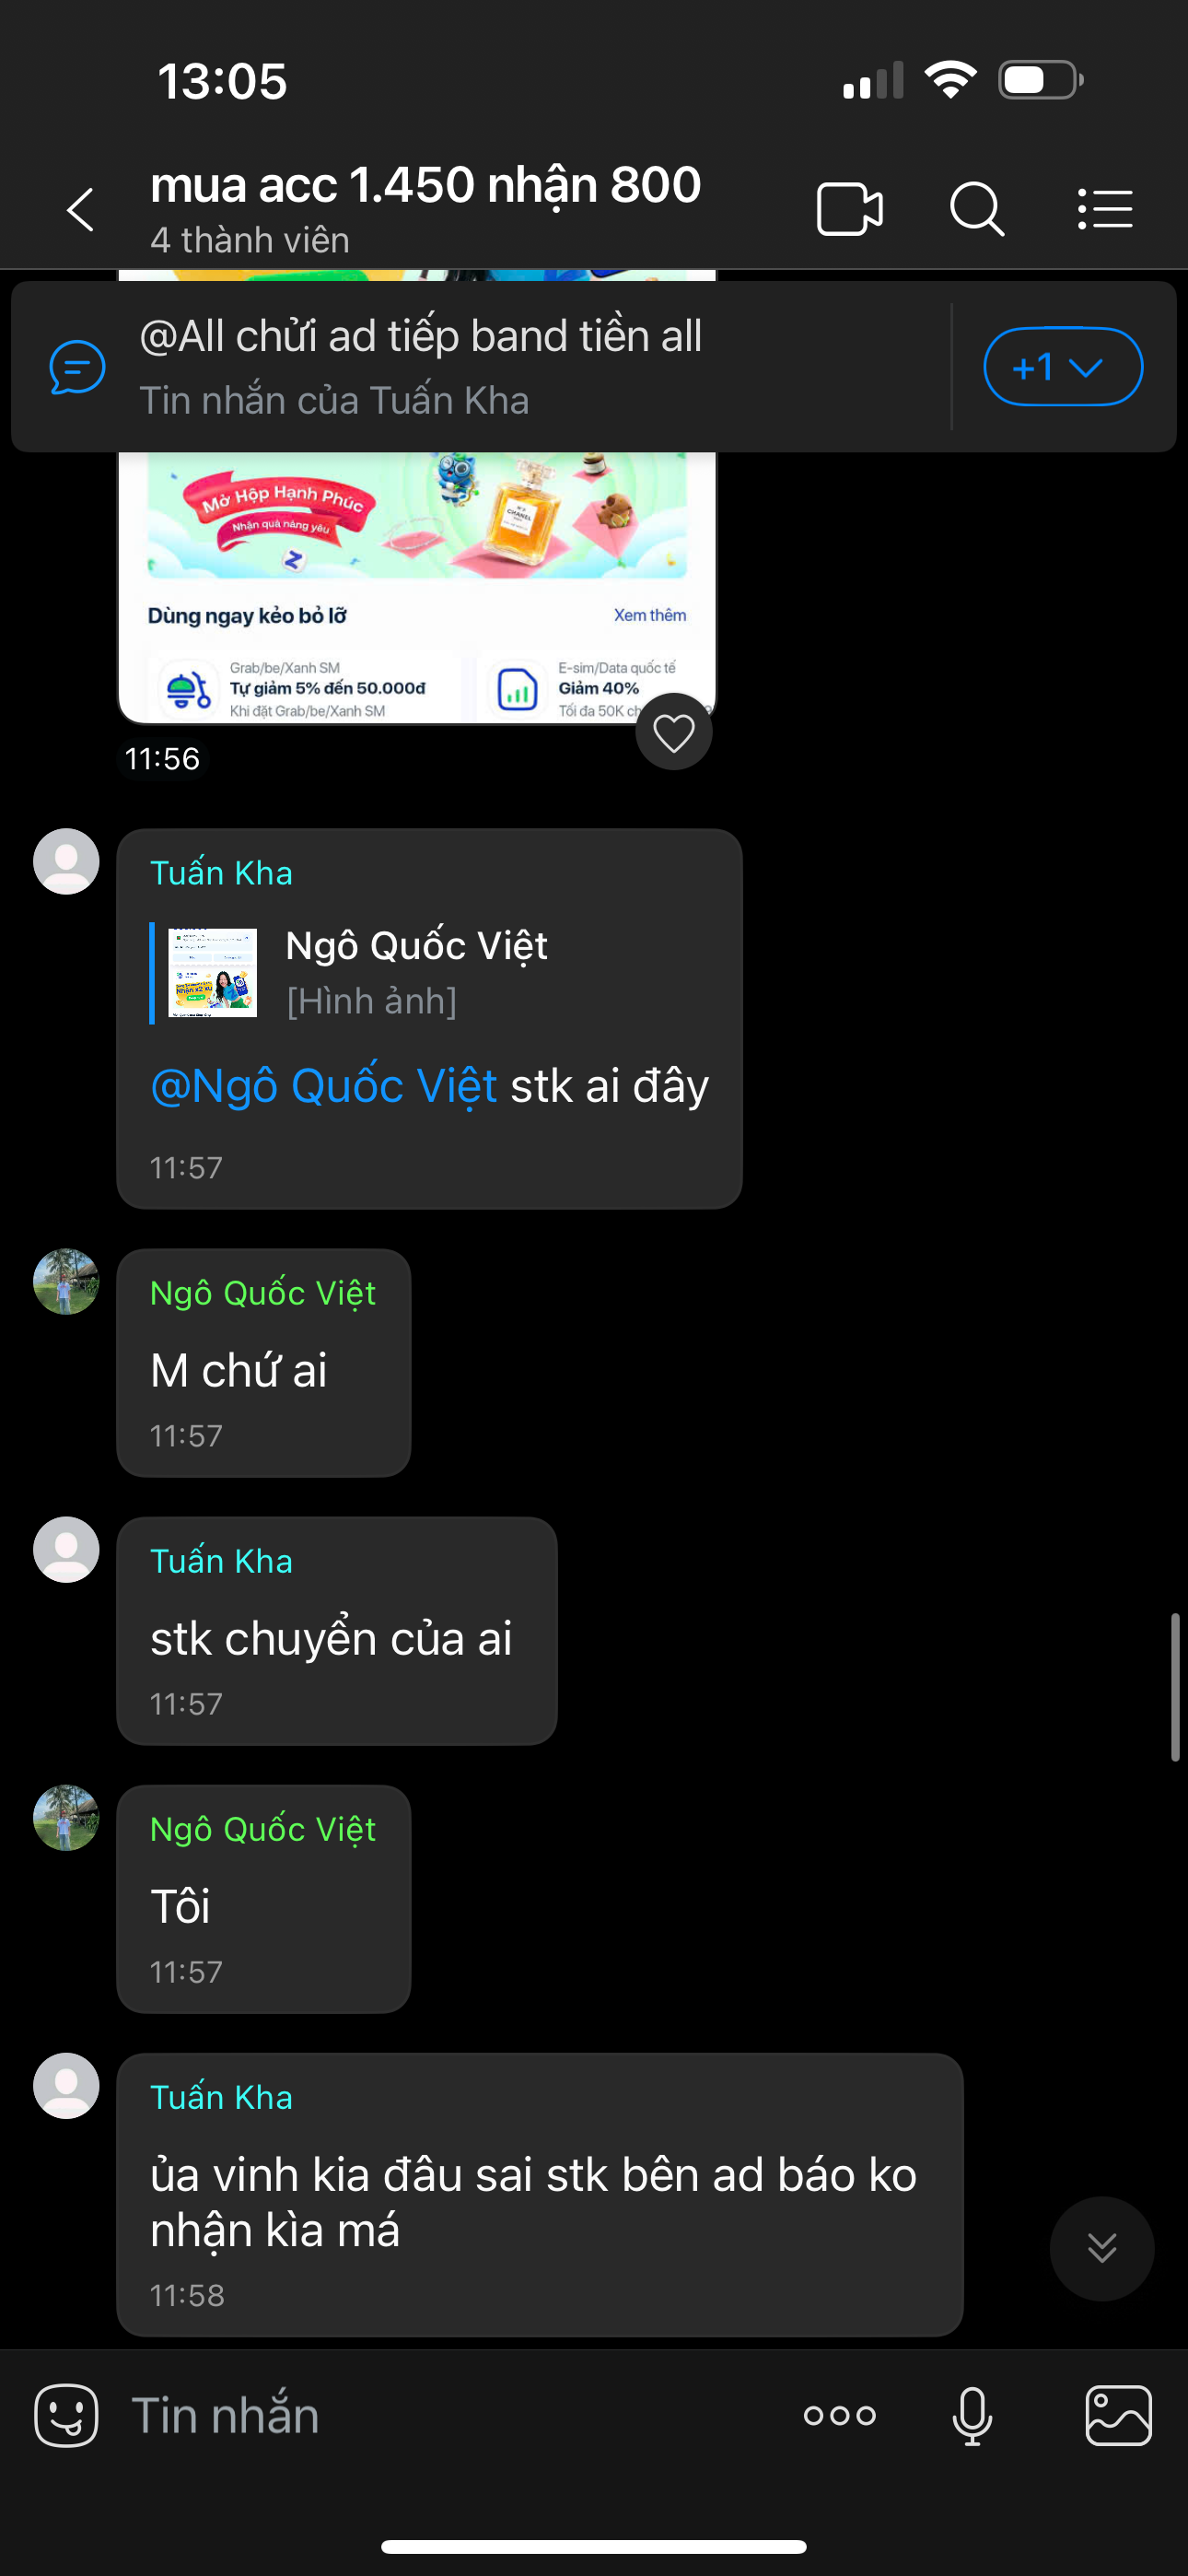Image resolution: width=1188 pixels, height=2576 pixels.
Task: Jump to latest messages with double-chevron button
Action: [x=1102, y=2248]
